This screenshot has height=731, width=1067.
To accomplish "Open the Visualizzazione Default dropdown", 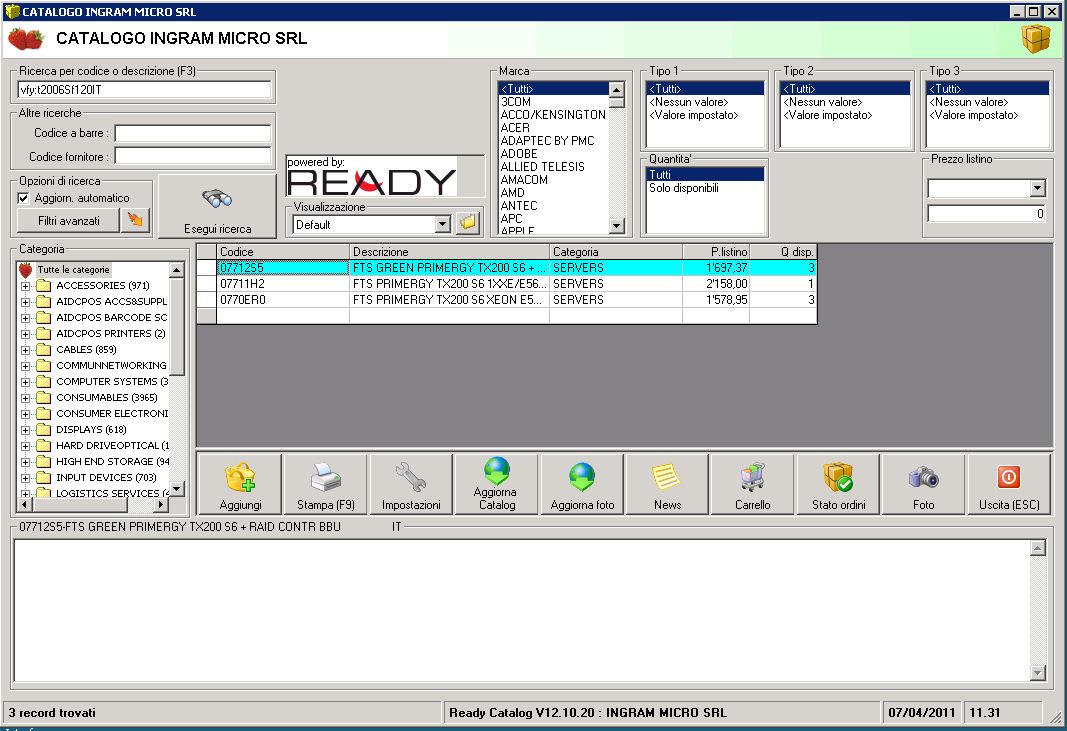I will (442, 225).
